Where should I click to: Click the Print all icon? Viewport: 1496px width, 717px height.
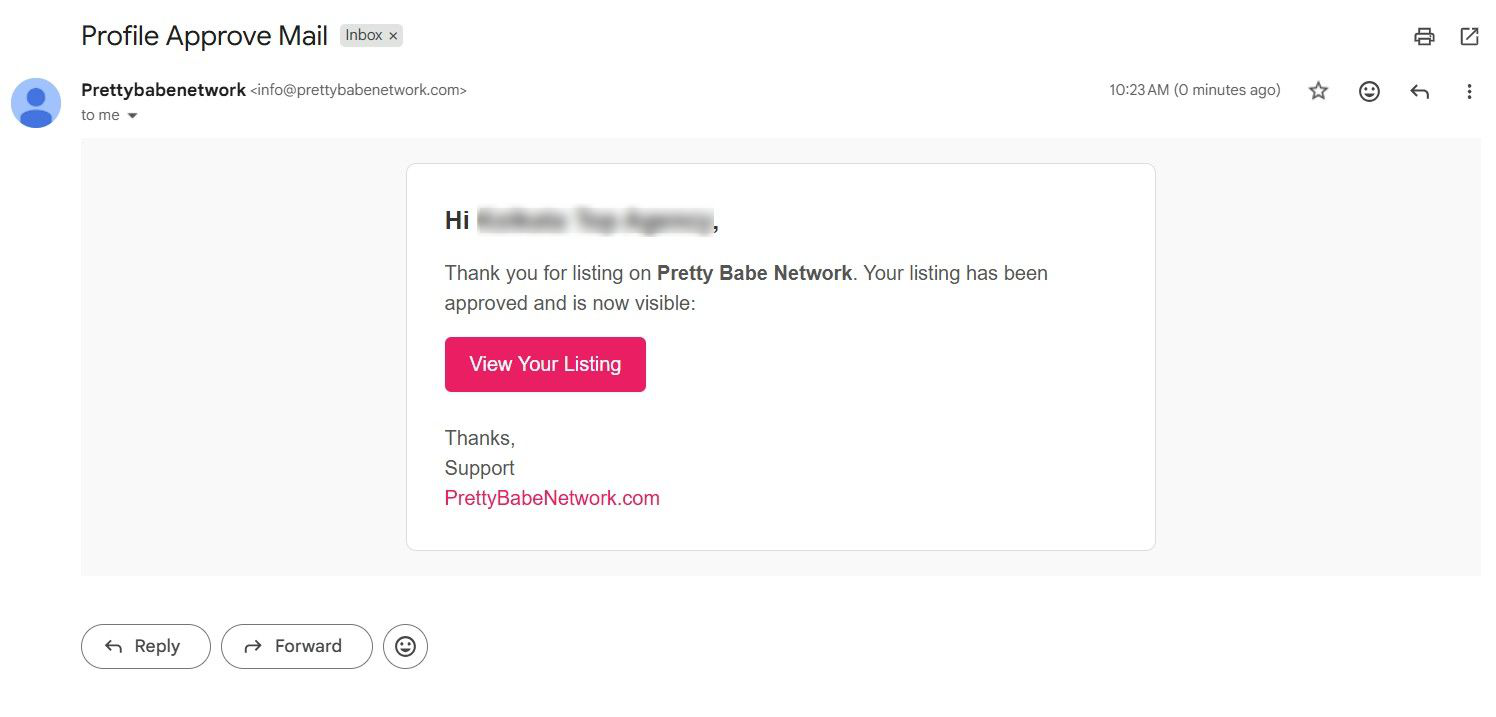1424,37
